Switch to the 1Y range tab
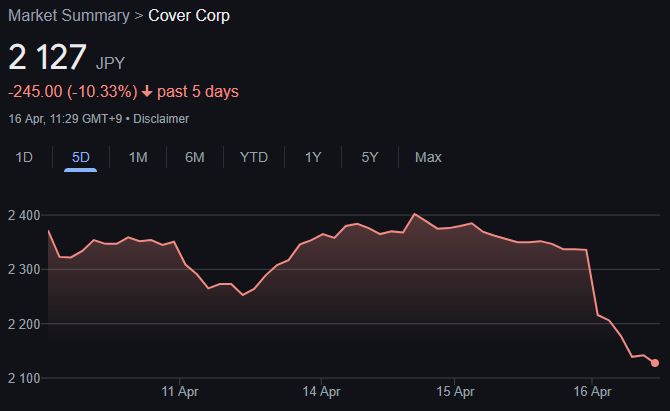670x411 pixels. [313, 157]
